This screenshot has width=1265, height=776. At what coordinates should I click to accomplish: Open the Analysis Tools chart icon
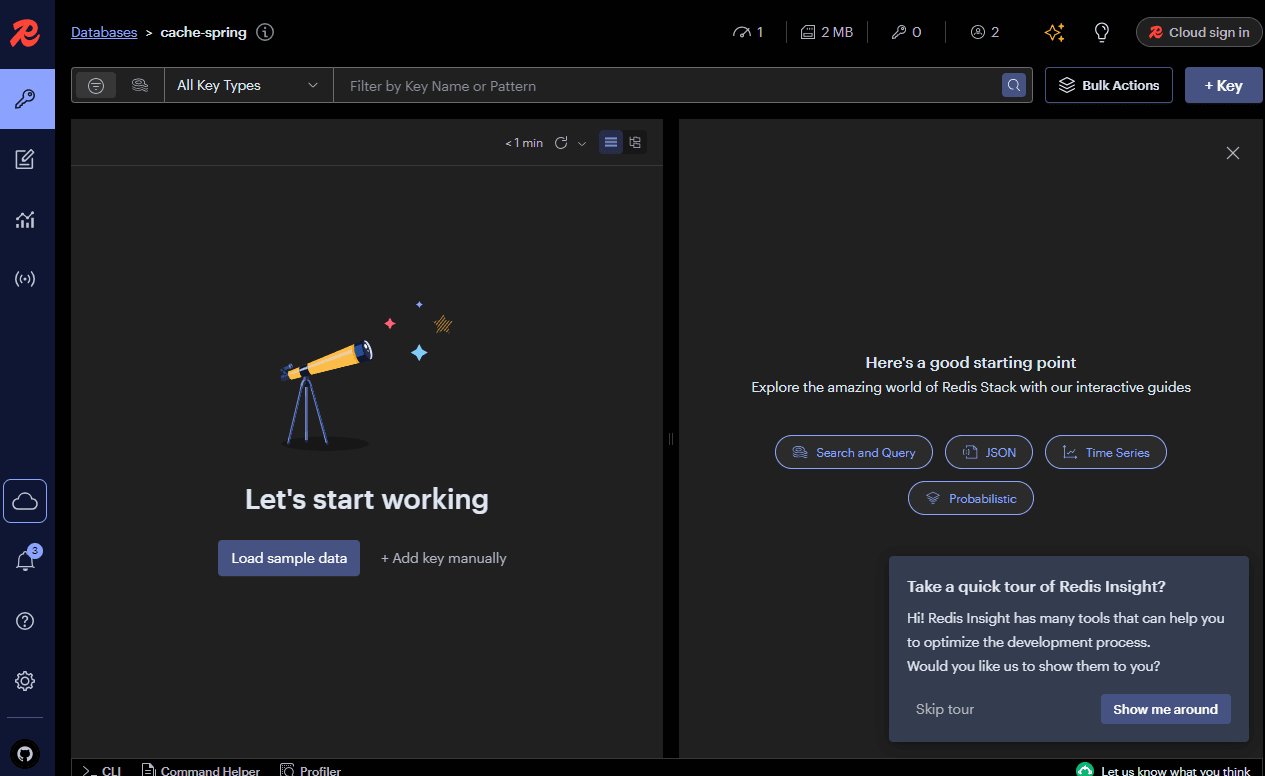click(x=25, y=219)
